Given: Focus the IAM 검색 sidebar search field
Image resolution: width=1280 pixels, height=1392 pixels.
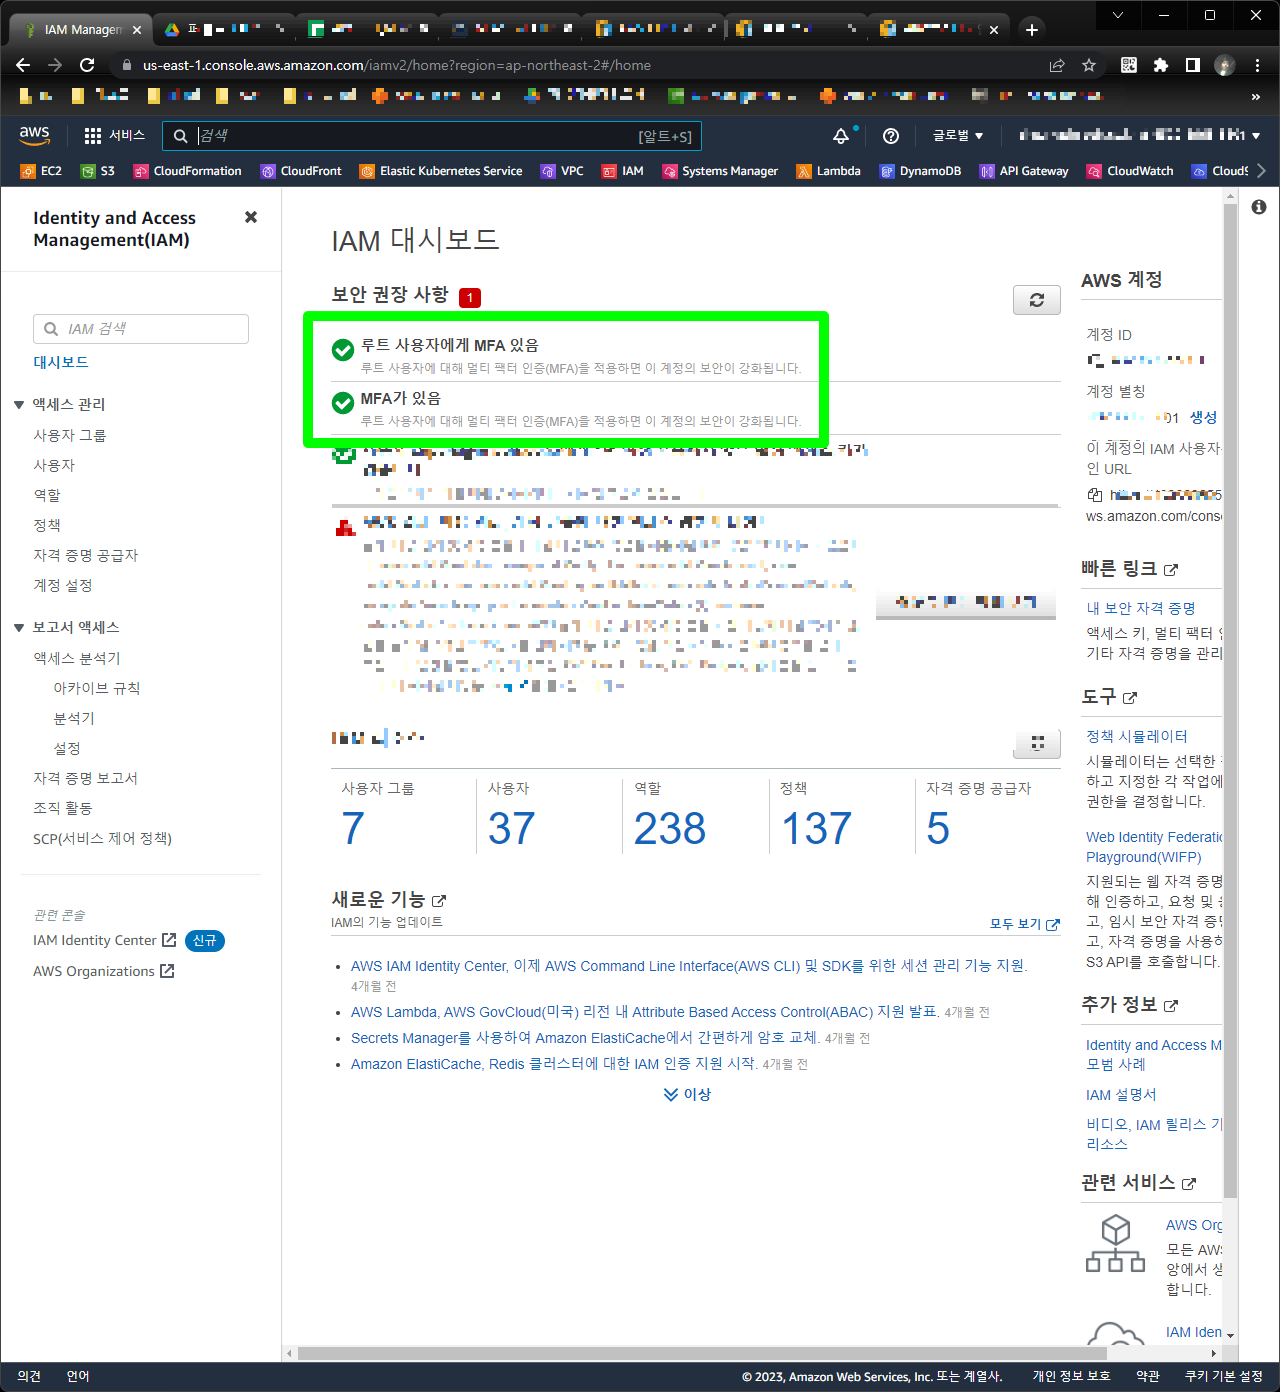Looking at the screenshot, I should tap(141, 329).
